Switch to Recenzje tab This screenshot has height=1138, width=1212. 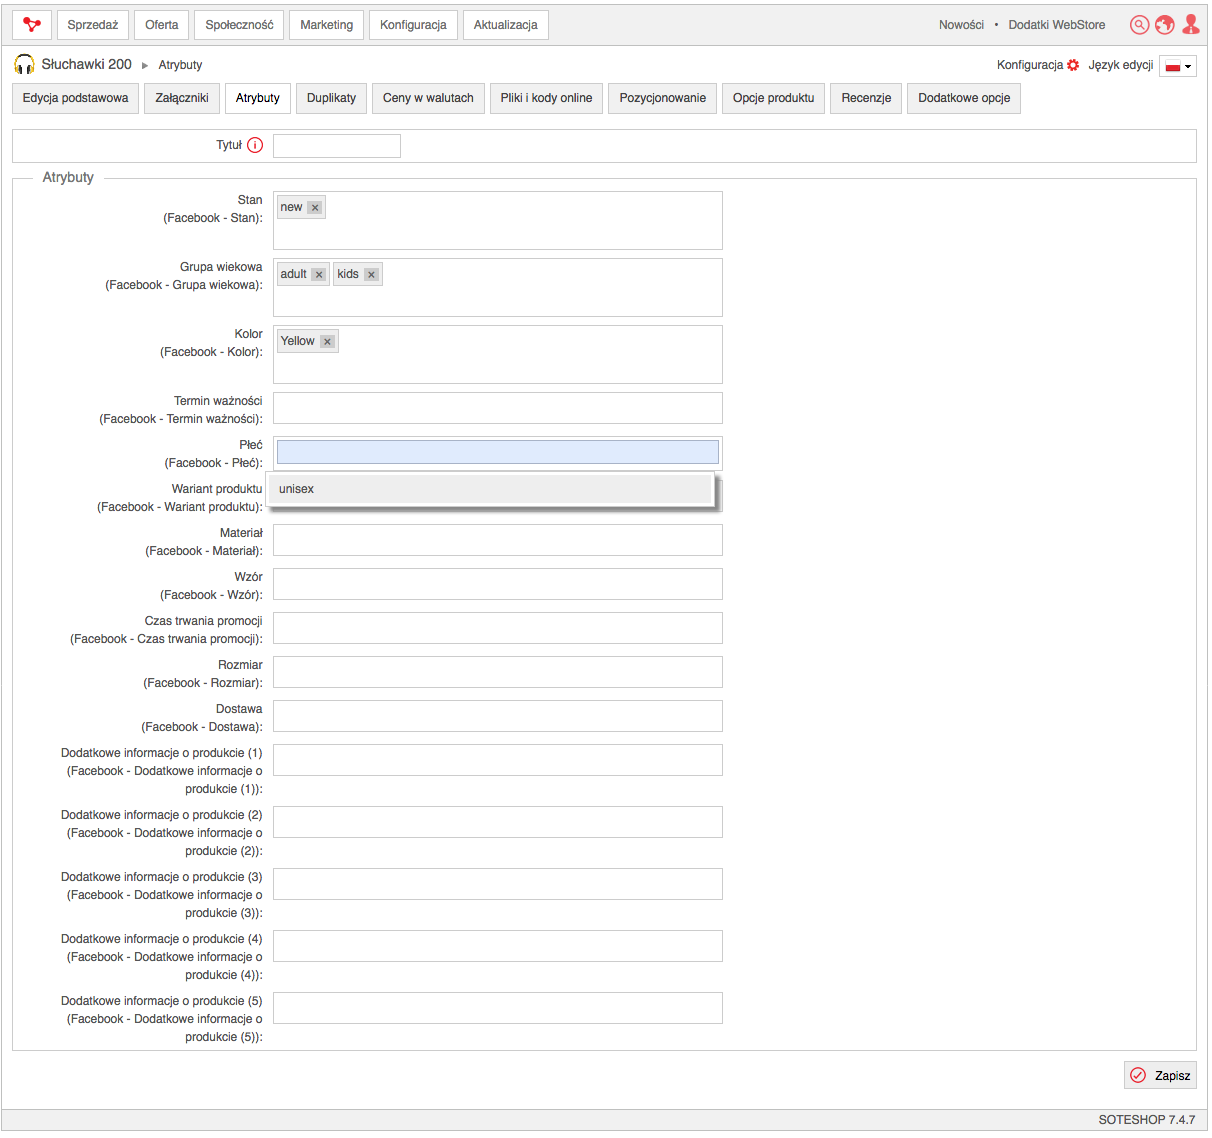[x=866, y=98]
